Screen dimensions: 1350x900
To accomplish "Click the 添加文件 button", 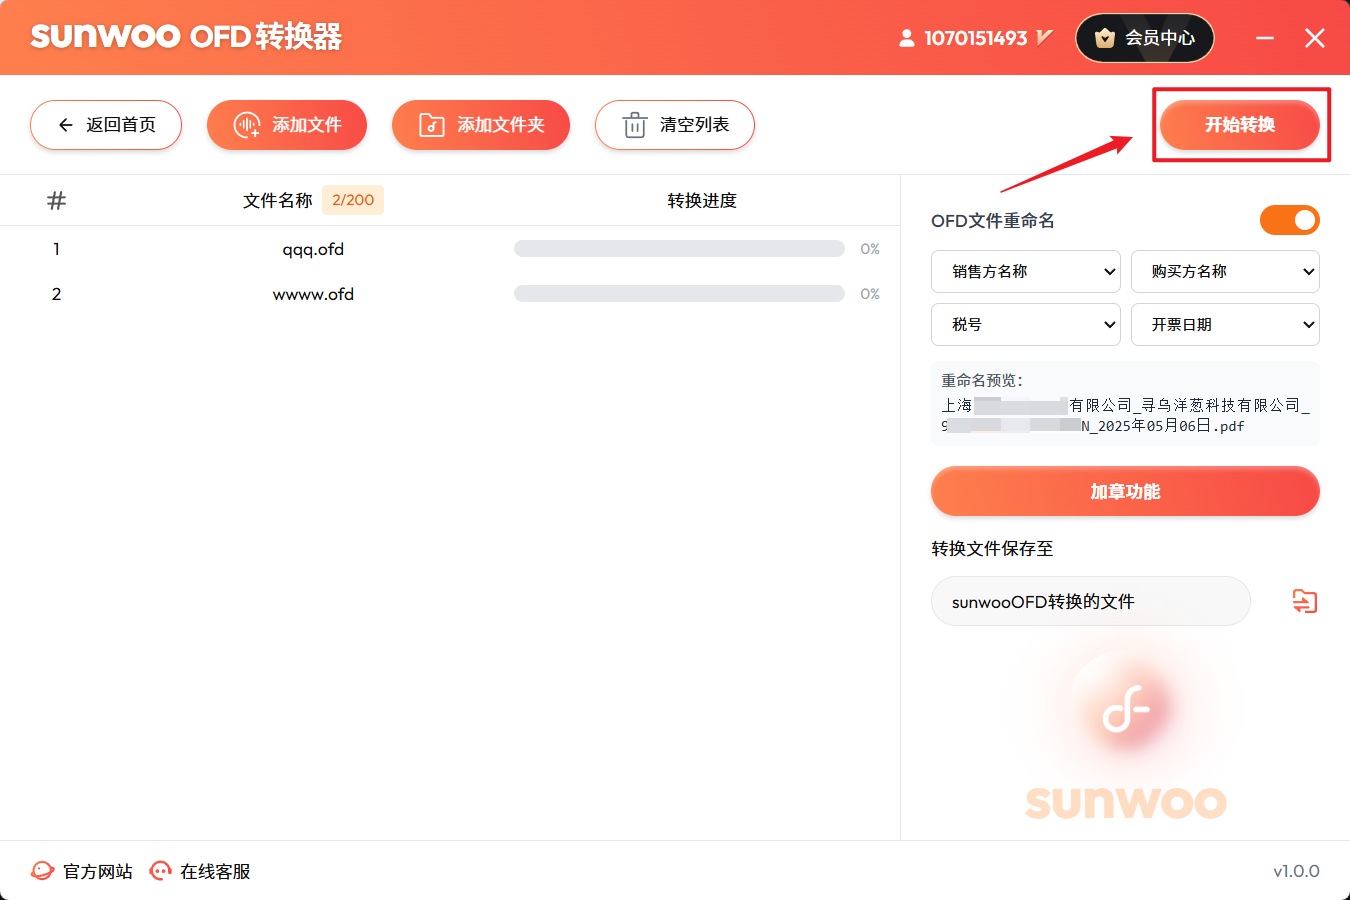I will click(x=287, y=125).
